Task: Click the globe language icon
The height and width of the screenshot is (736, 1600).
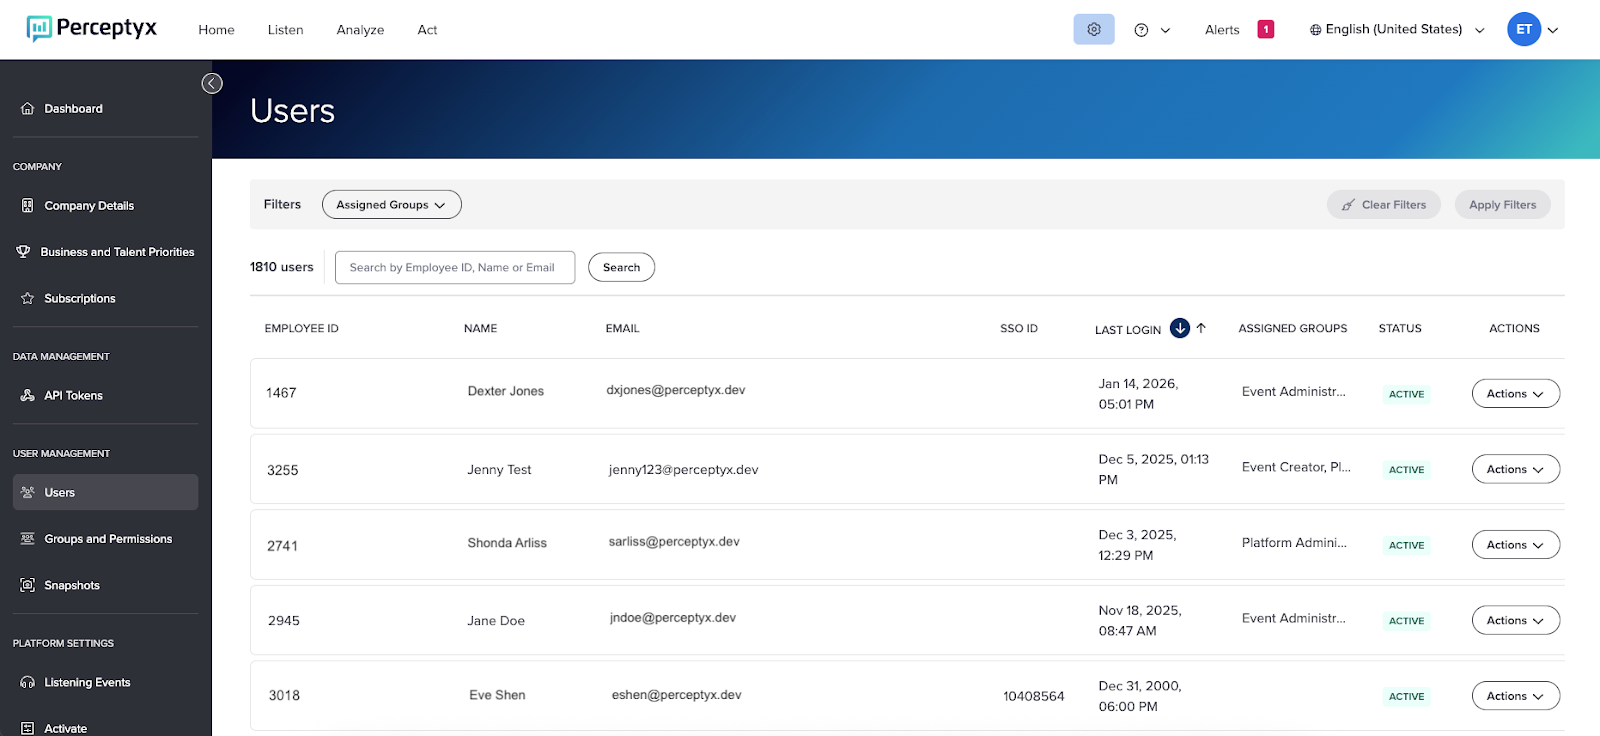Action: 1315,30
